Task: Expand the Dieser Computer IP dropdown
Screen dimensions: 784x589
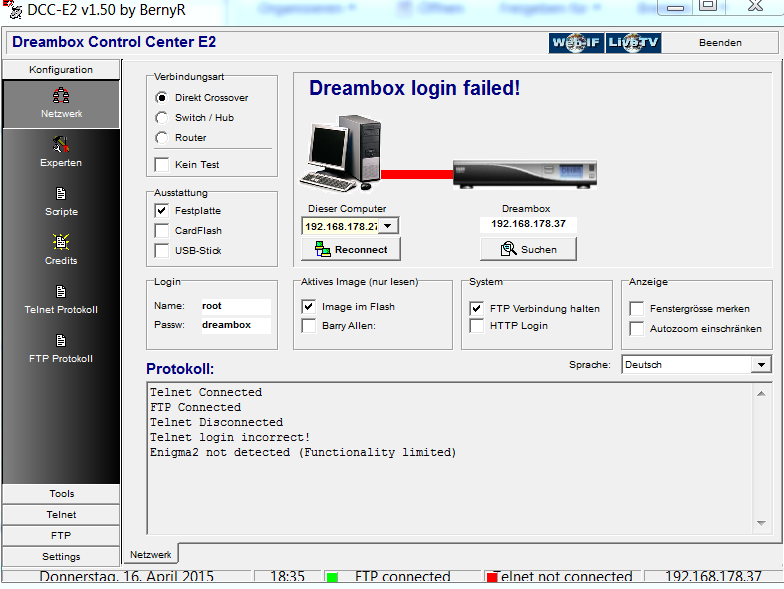Action: coord(388,227)
